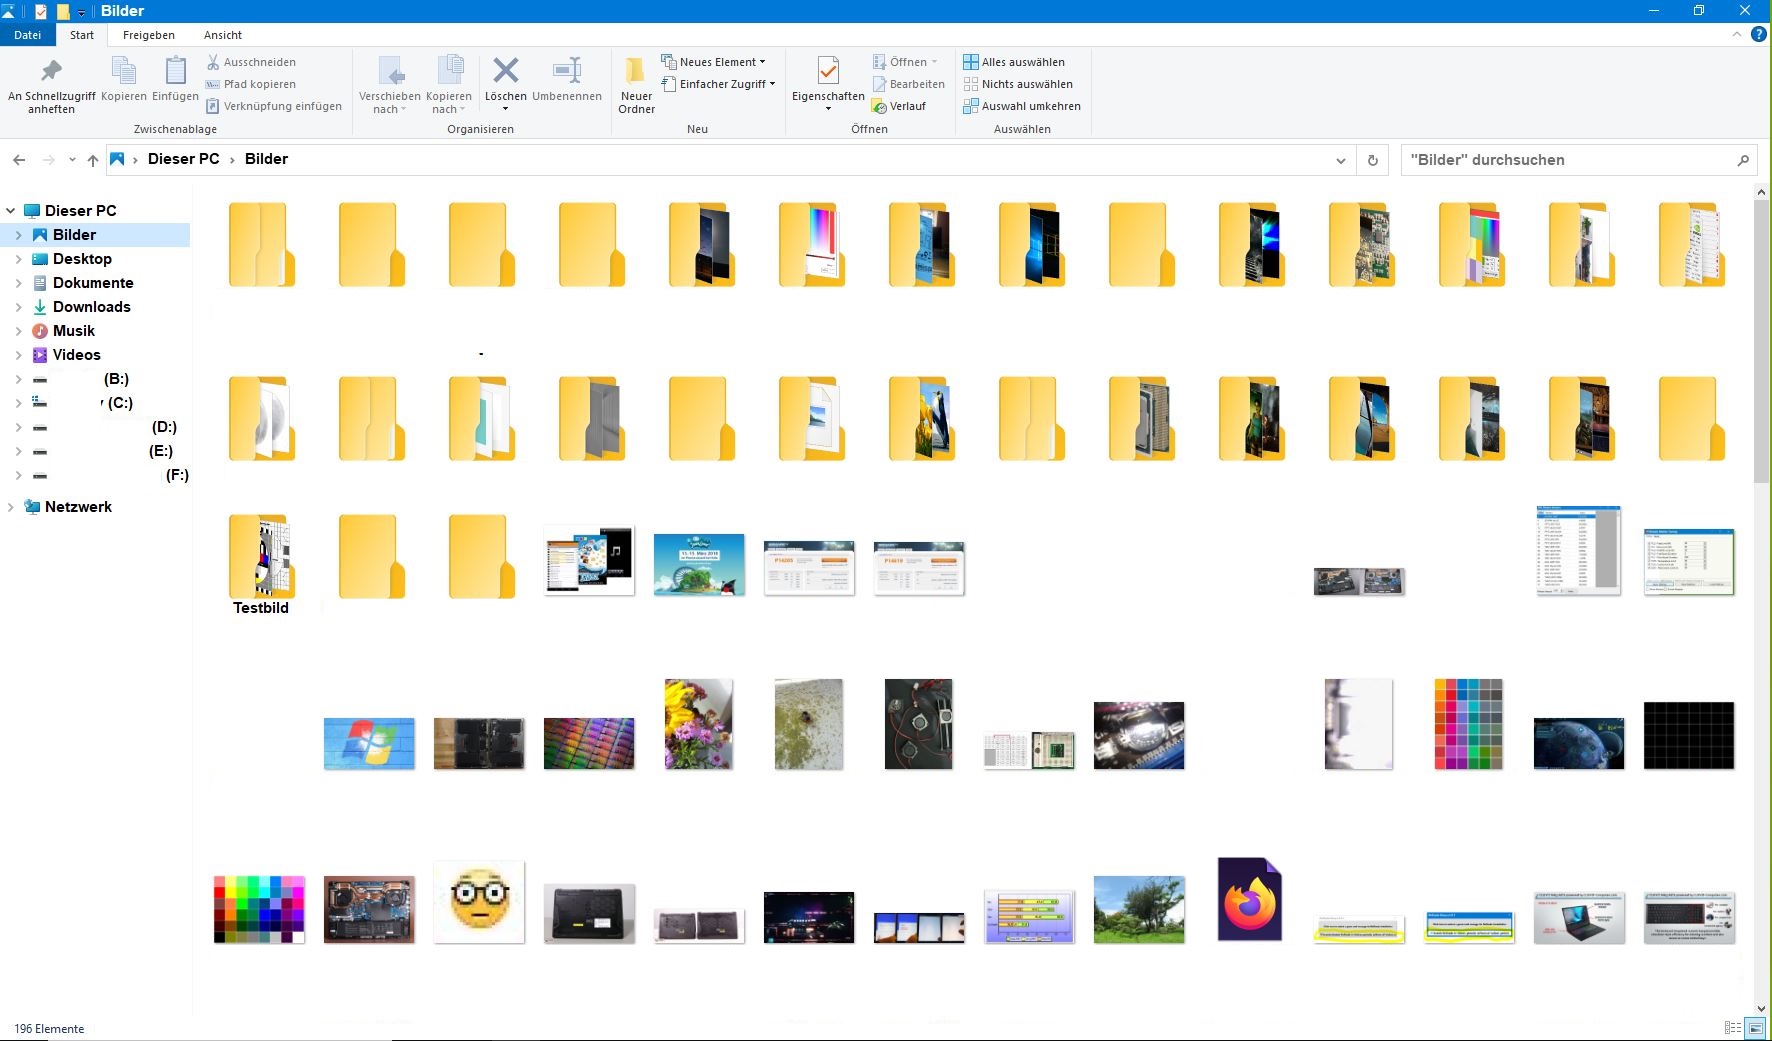Select Desktop in navigation pane
Screen dimensions: 1772x1041
coord(82,259)
